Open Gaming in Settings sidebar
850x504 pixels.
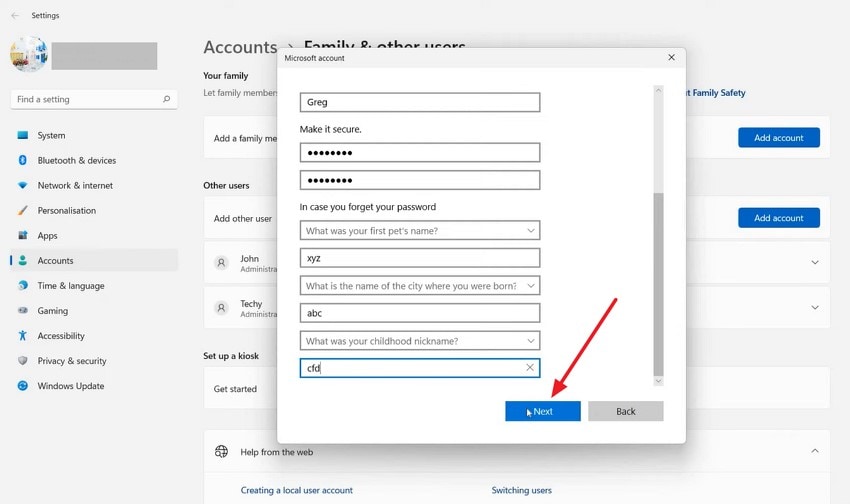click(x=94, y=311)
